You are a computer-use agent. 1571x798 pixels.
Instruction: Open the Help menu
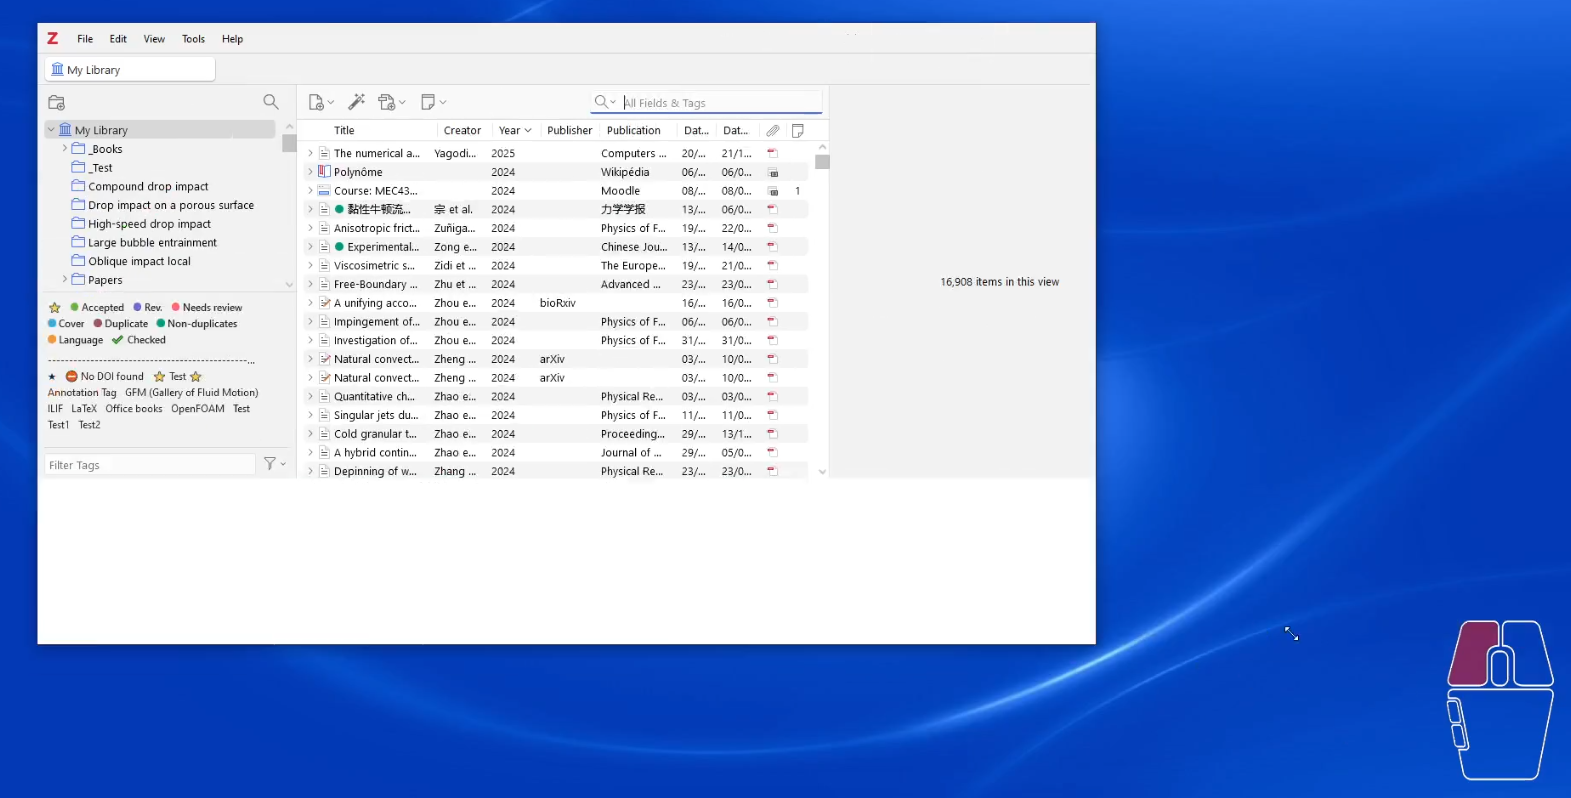(232, 39)
